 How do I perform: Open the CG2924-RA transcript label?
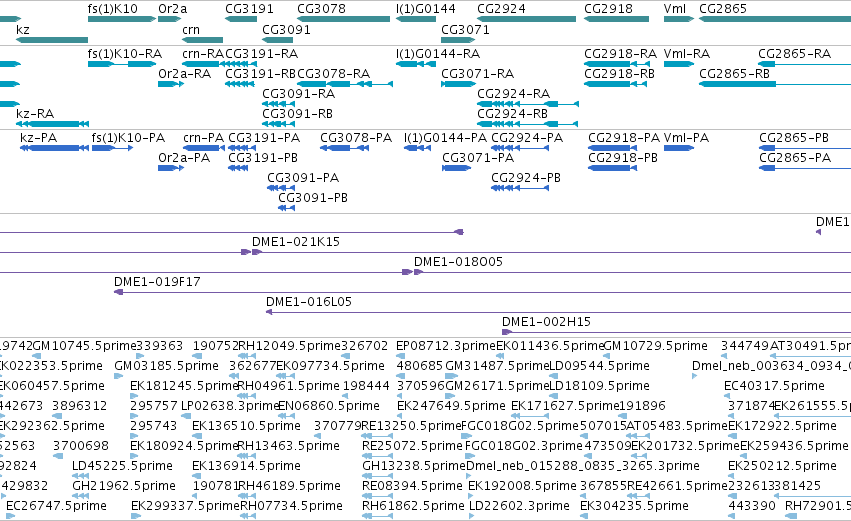[x=513, y=93]
